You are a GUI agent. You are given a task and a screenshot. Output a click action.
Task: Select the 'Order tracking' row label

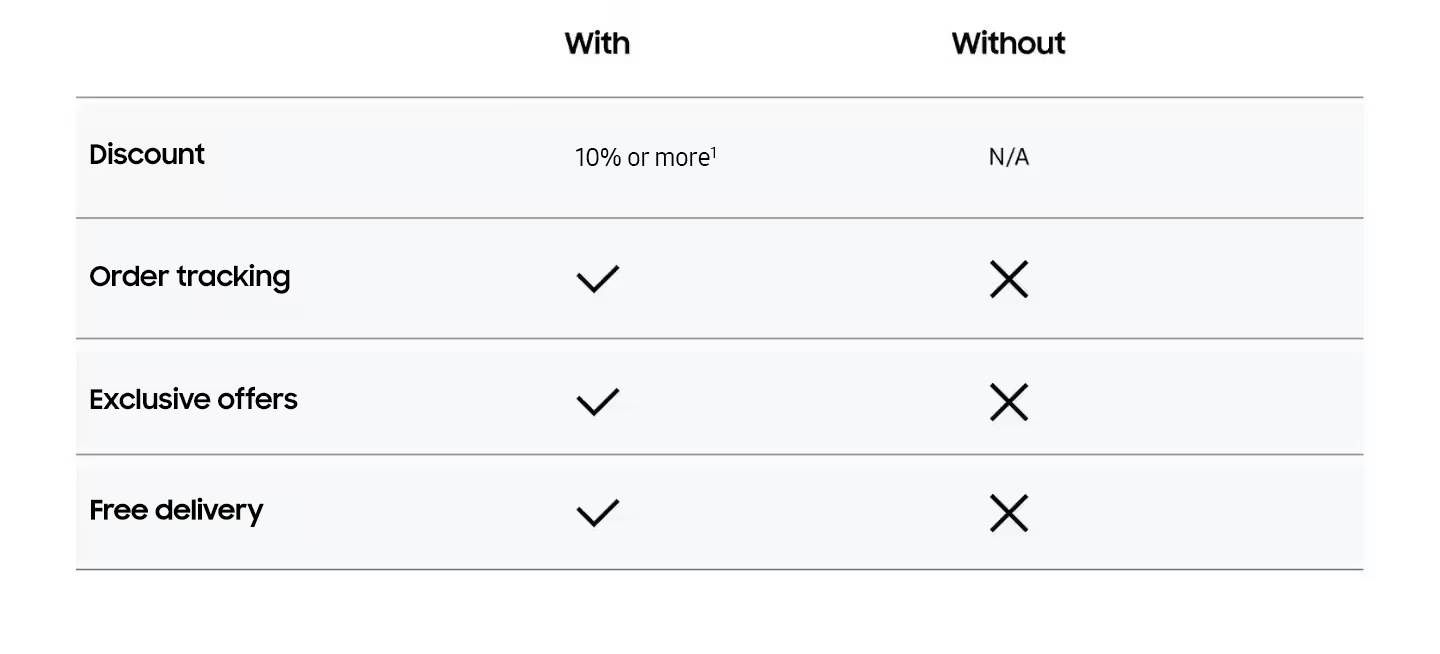[x=189, y=277]
